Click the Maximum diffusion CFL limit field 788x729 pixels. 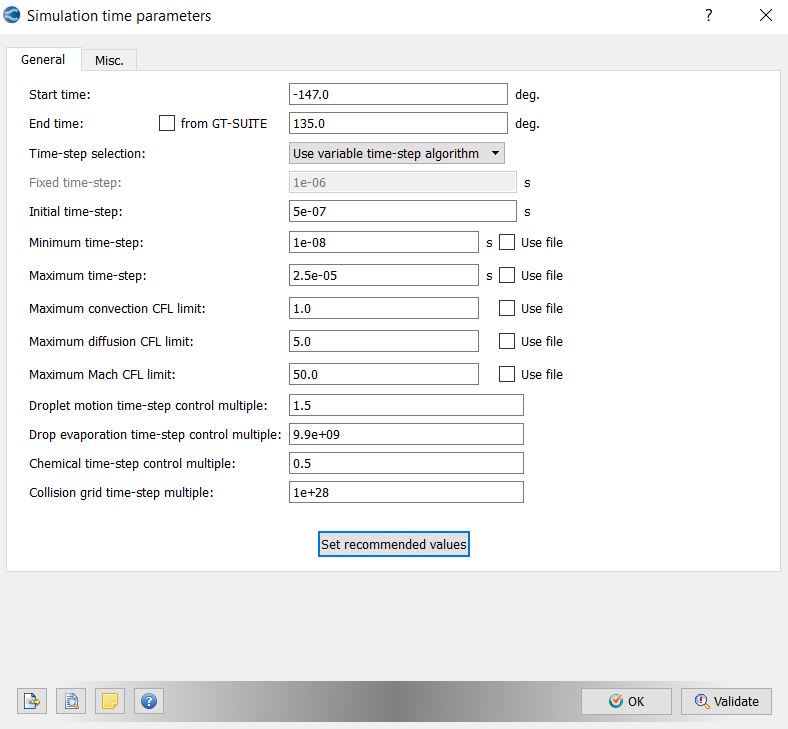pos(383,341)
